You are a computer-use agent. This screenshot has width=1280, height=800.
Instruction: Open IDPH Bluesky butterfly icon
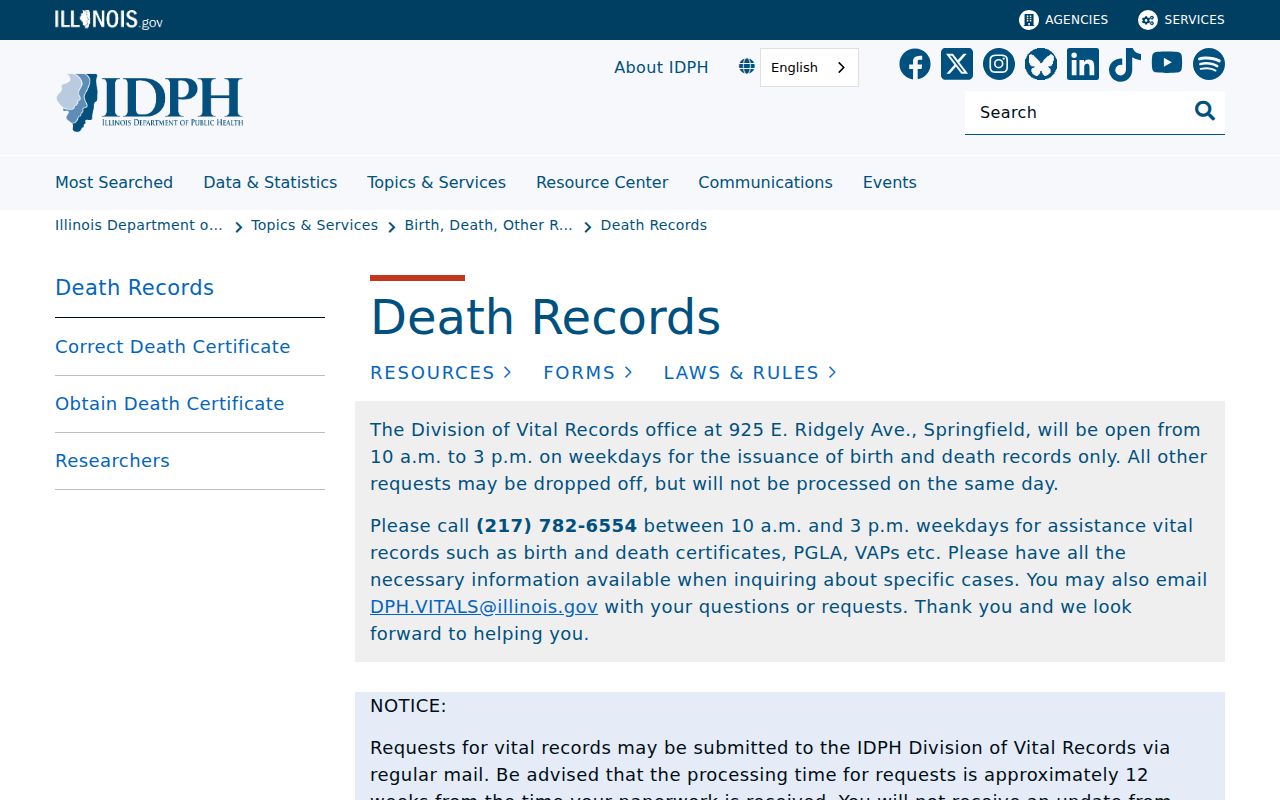point(1041,64)
